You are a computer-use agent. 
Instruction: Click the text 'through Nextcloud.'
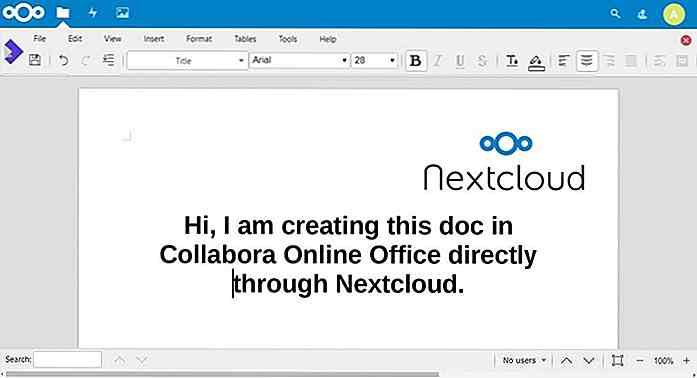(349, 284)
